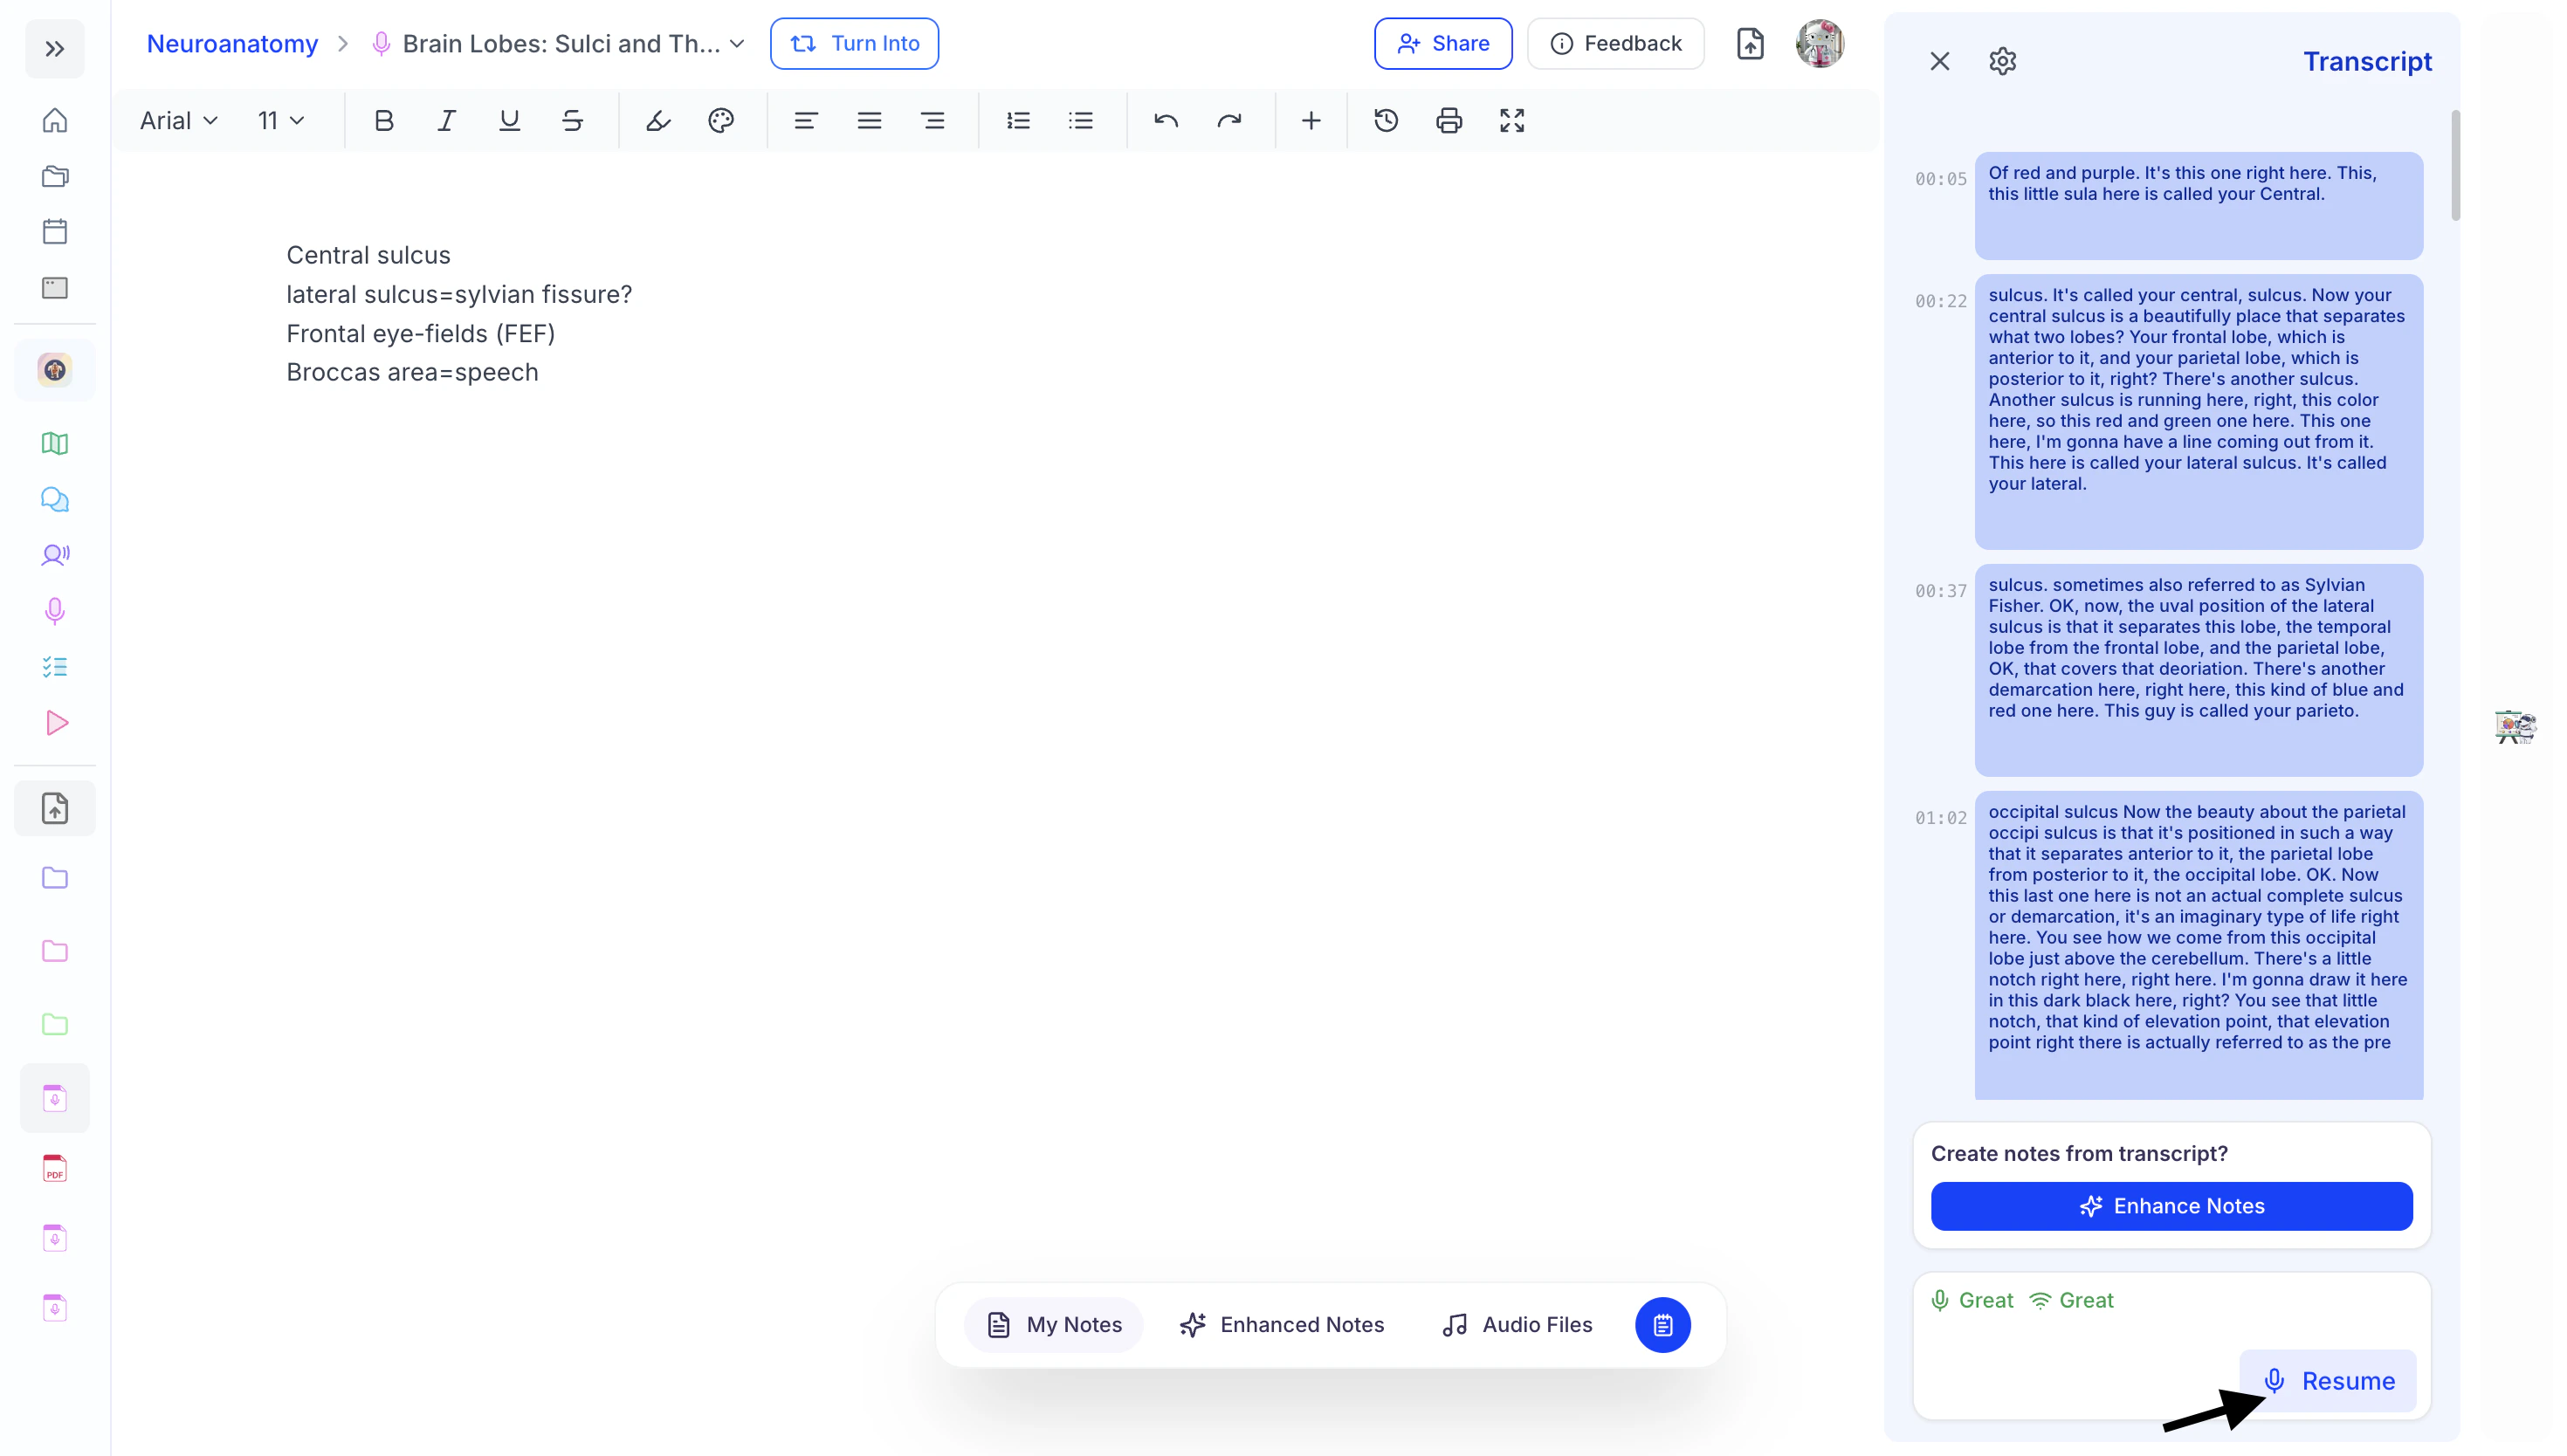The width and height of the screenshot is (2567, 1456).
Task: Open transcript settings gear icon
Action: click(x=2002, y=62)
